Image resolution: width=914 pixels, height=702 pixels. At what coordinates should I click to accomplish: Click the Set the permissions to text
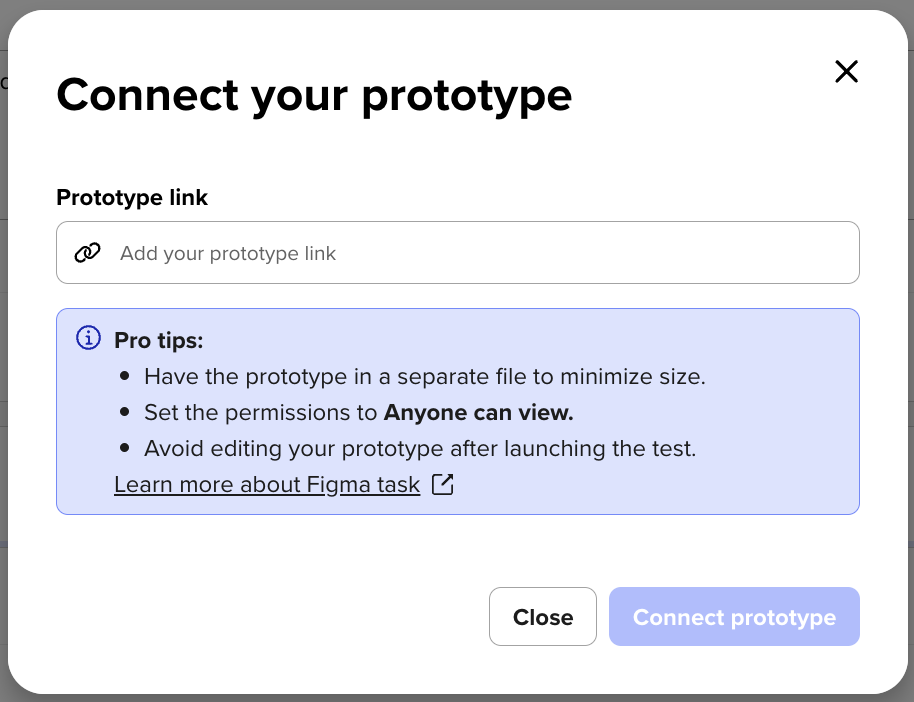(261, 413)
